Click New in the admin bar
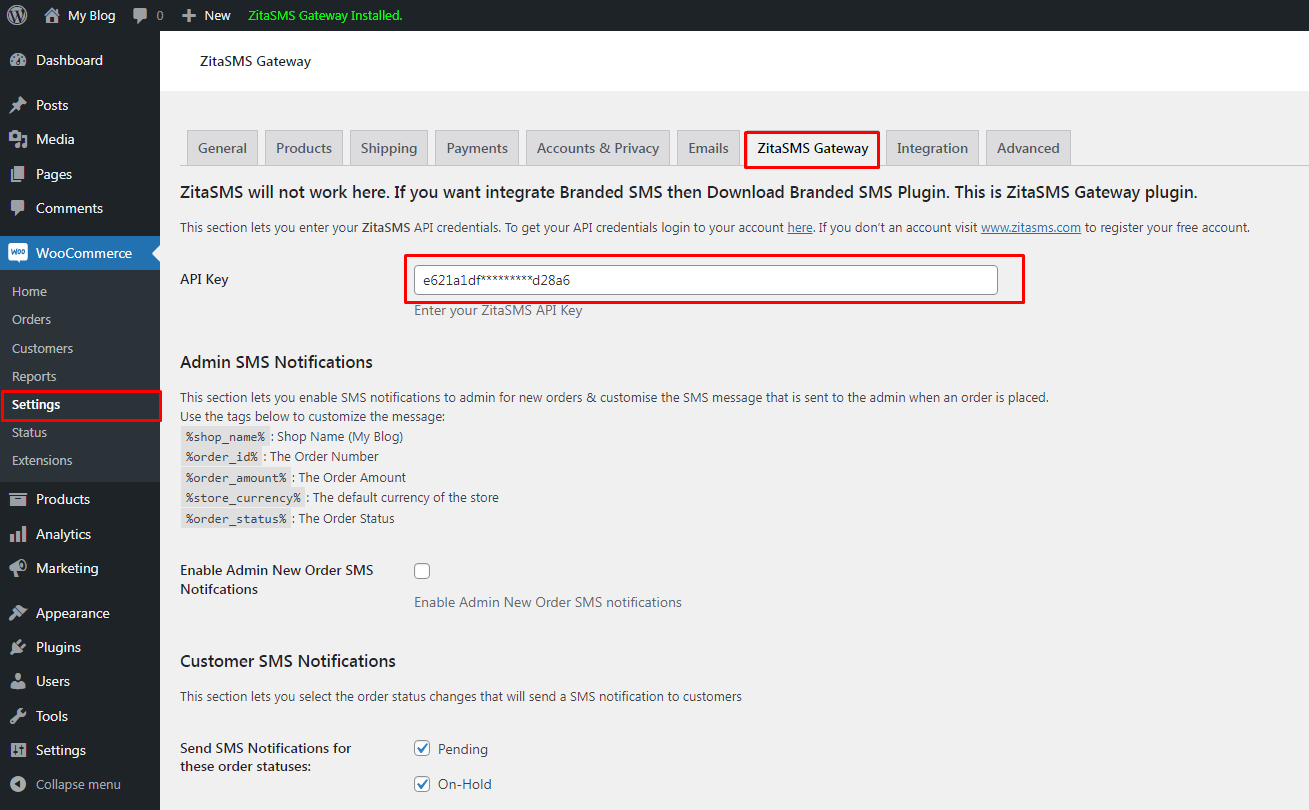This screenshot has height=810, width=1309. tap(217, 16)
